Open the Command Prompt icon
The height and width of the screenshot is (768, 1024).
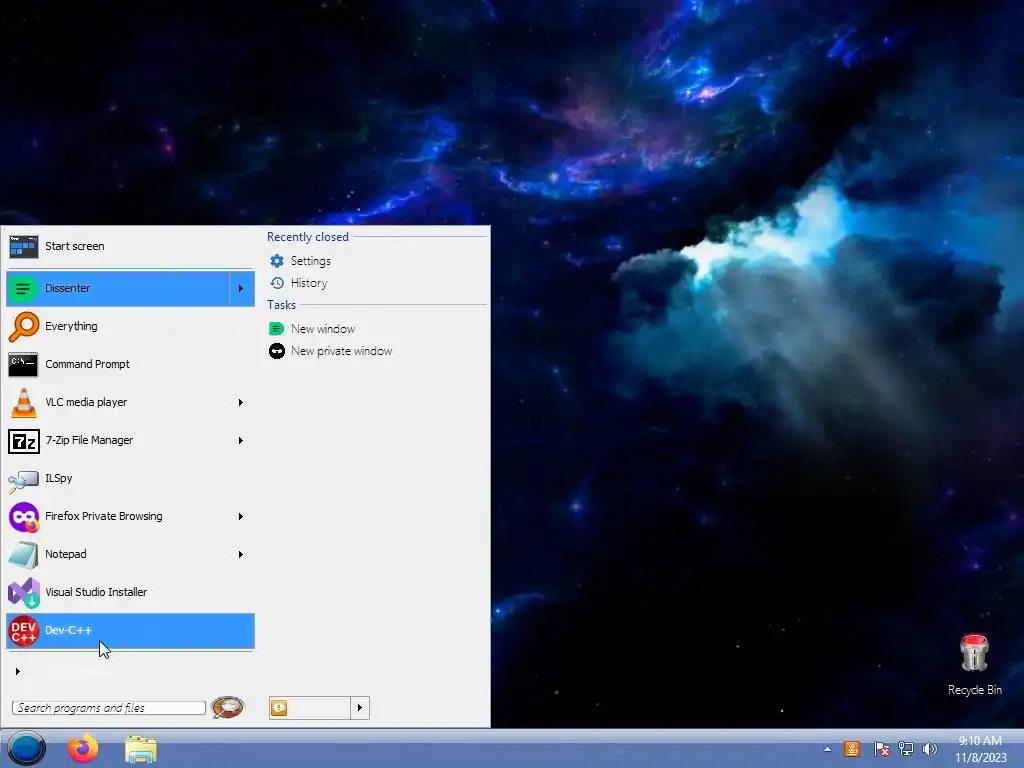coord(23,364)
